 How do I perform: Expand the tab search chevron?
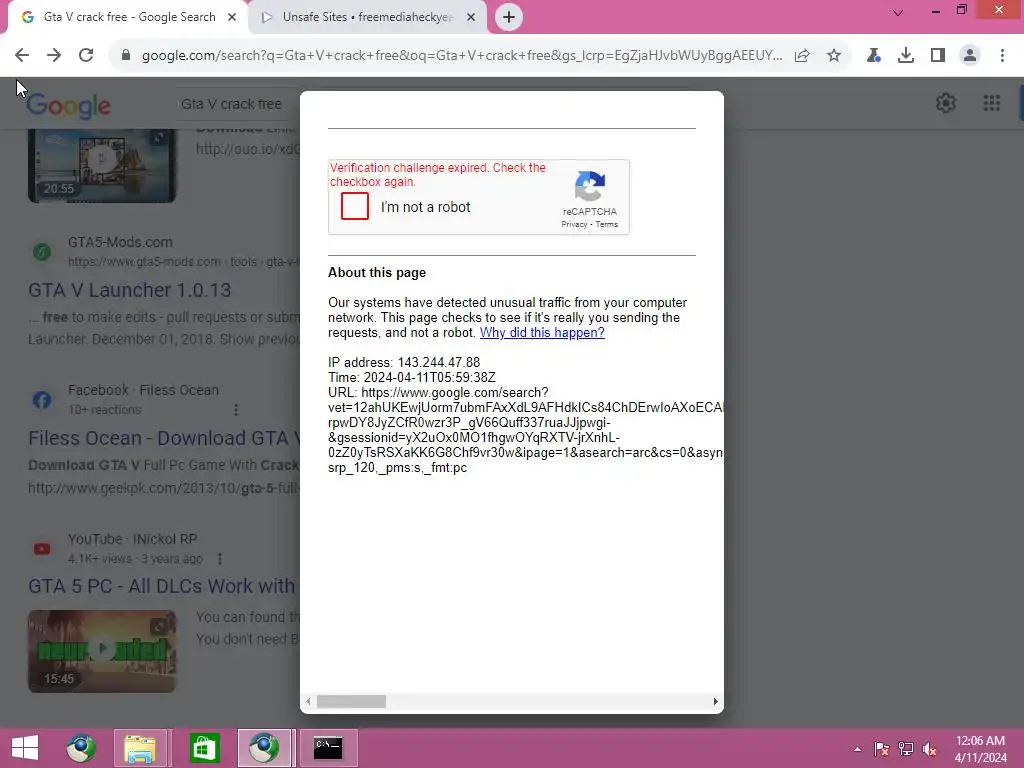click(x=898, y=12)
